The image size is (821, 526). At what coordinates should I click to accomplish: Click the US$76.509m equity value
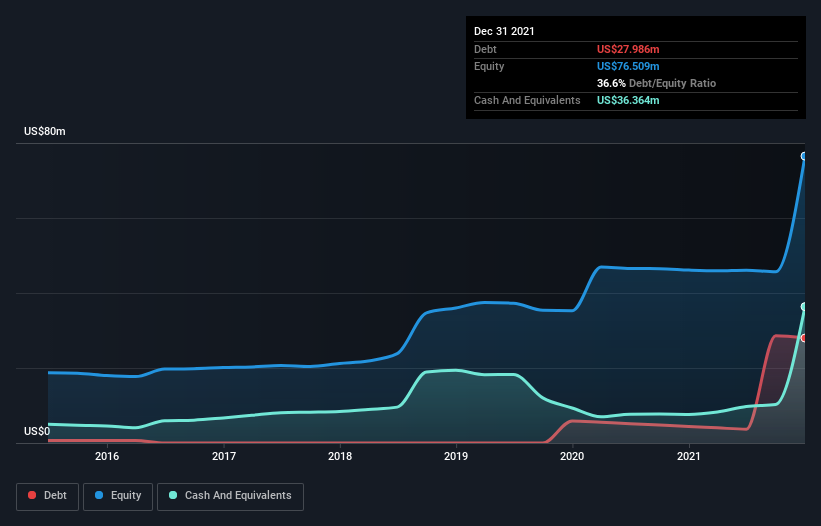[x=628, y=66]
